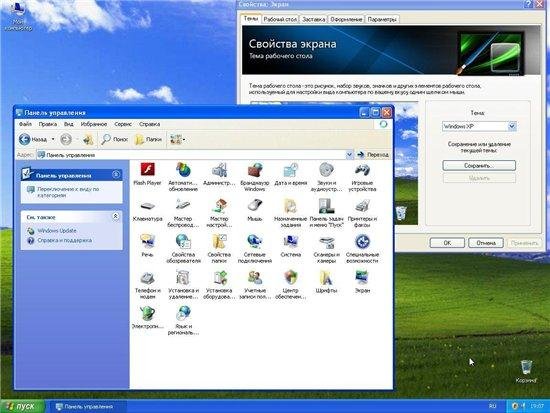550x413 pixels.
Task: Open Свойства папки icon
Action: [219, 249]
